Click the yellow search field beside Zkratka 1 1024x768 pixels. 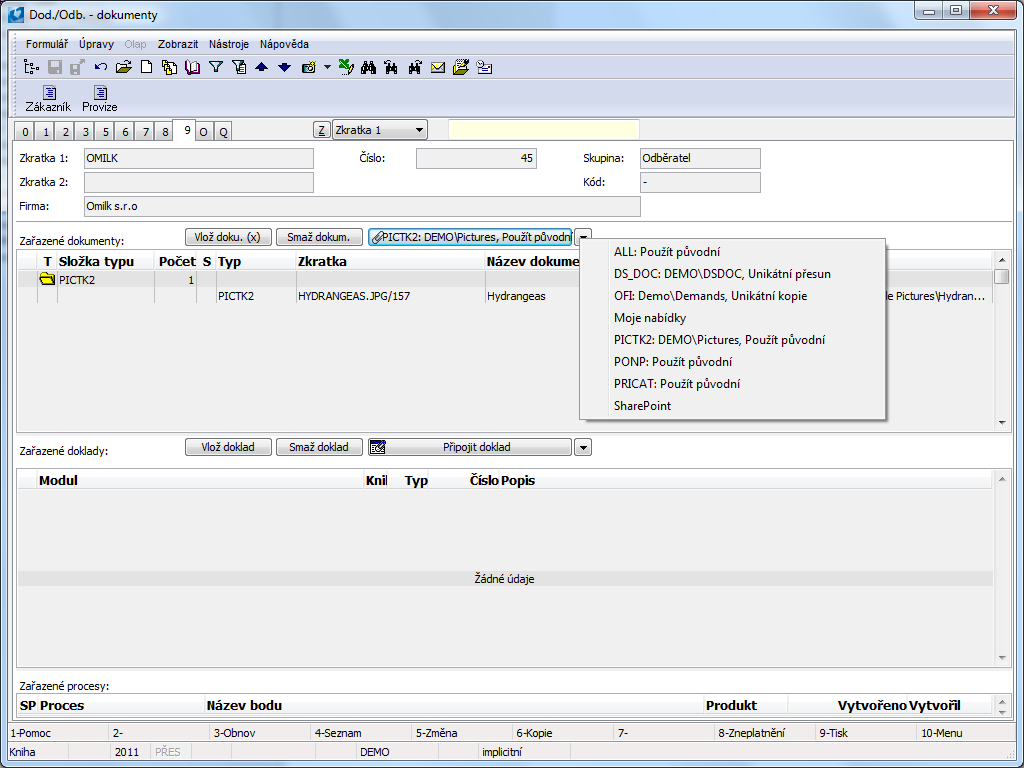(543, 130)
